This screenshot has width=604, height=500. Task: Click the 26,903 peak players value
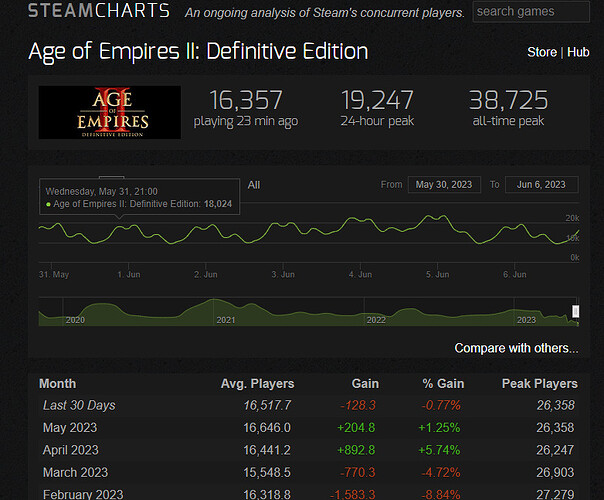[555, 472]
